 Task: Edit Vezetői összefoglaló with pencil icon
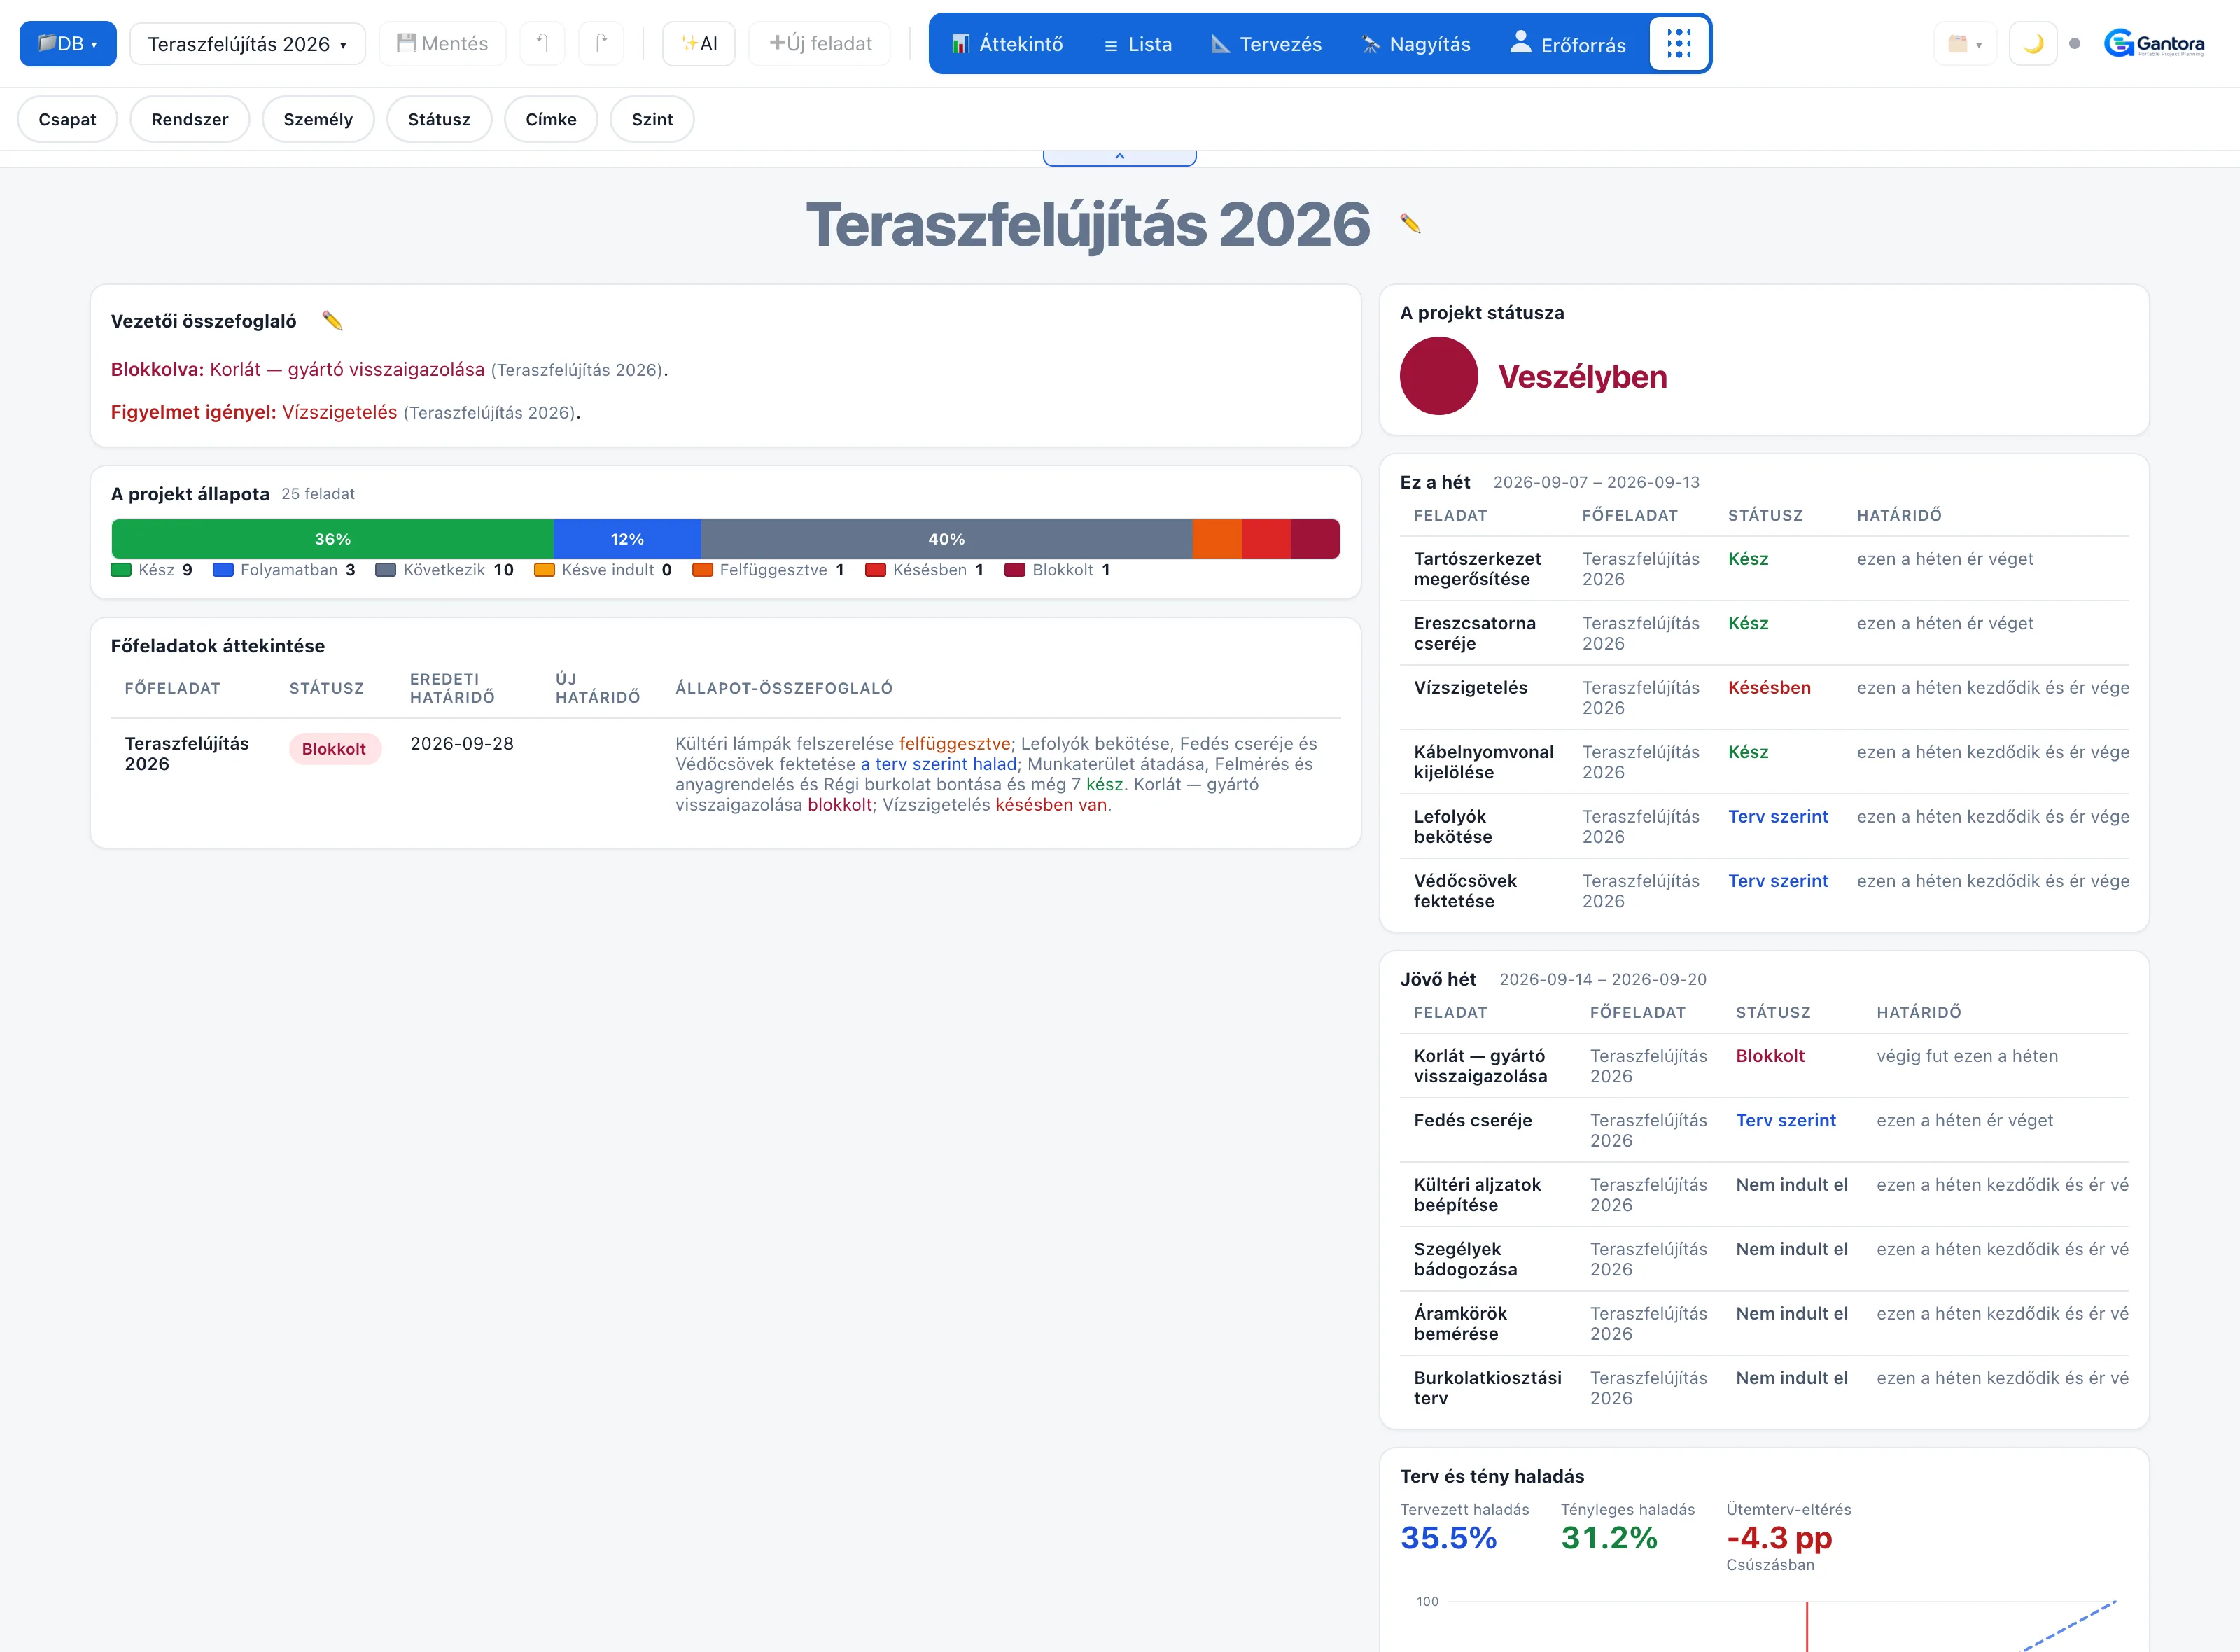(333, 321)
